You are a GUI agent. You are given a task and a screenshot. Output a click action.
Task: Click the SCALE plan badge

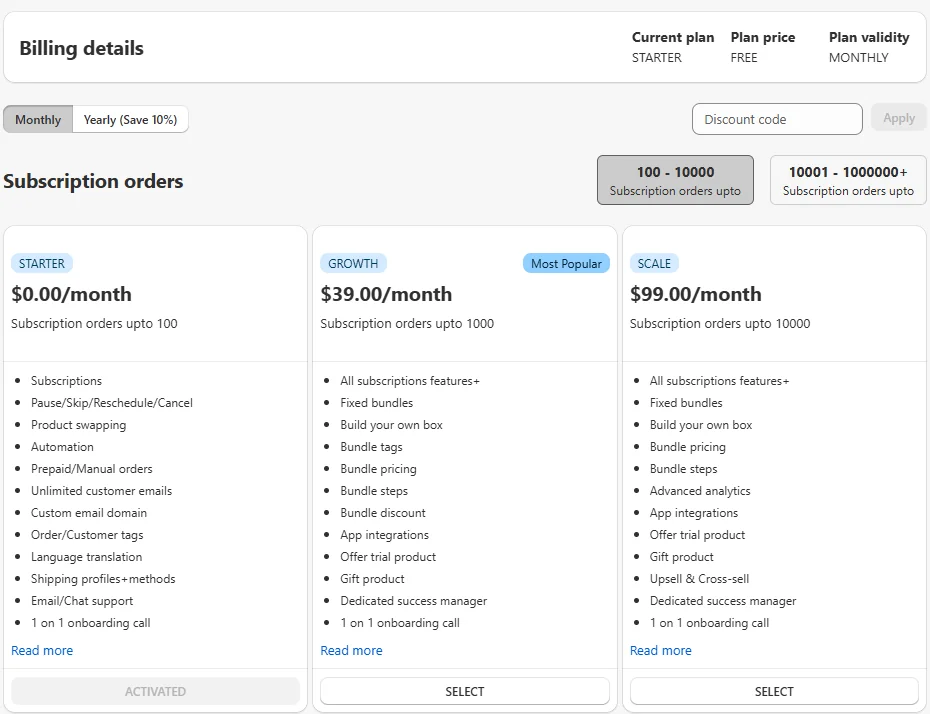pos(654,263)
